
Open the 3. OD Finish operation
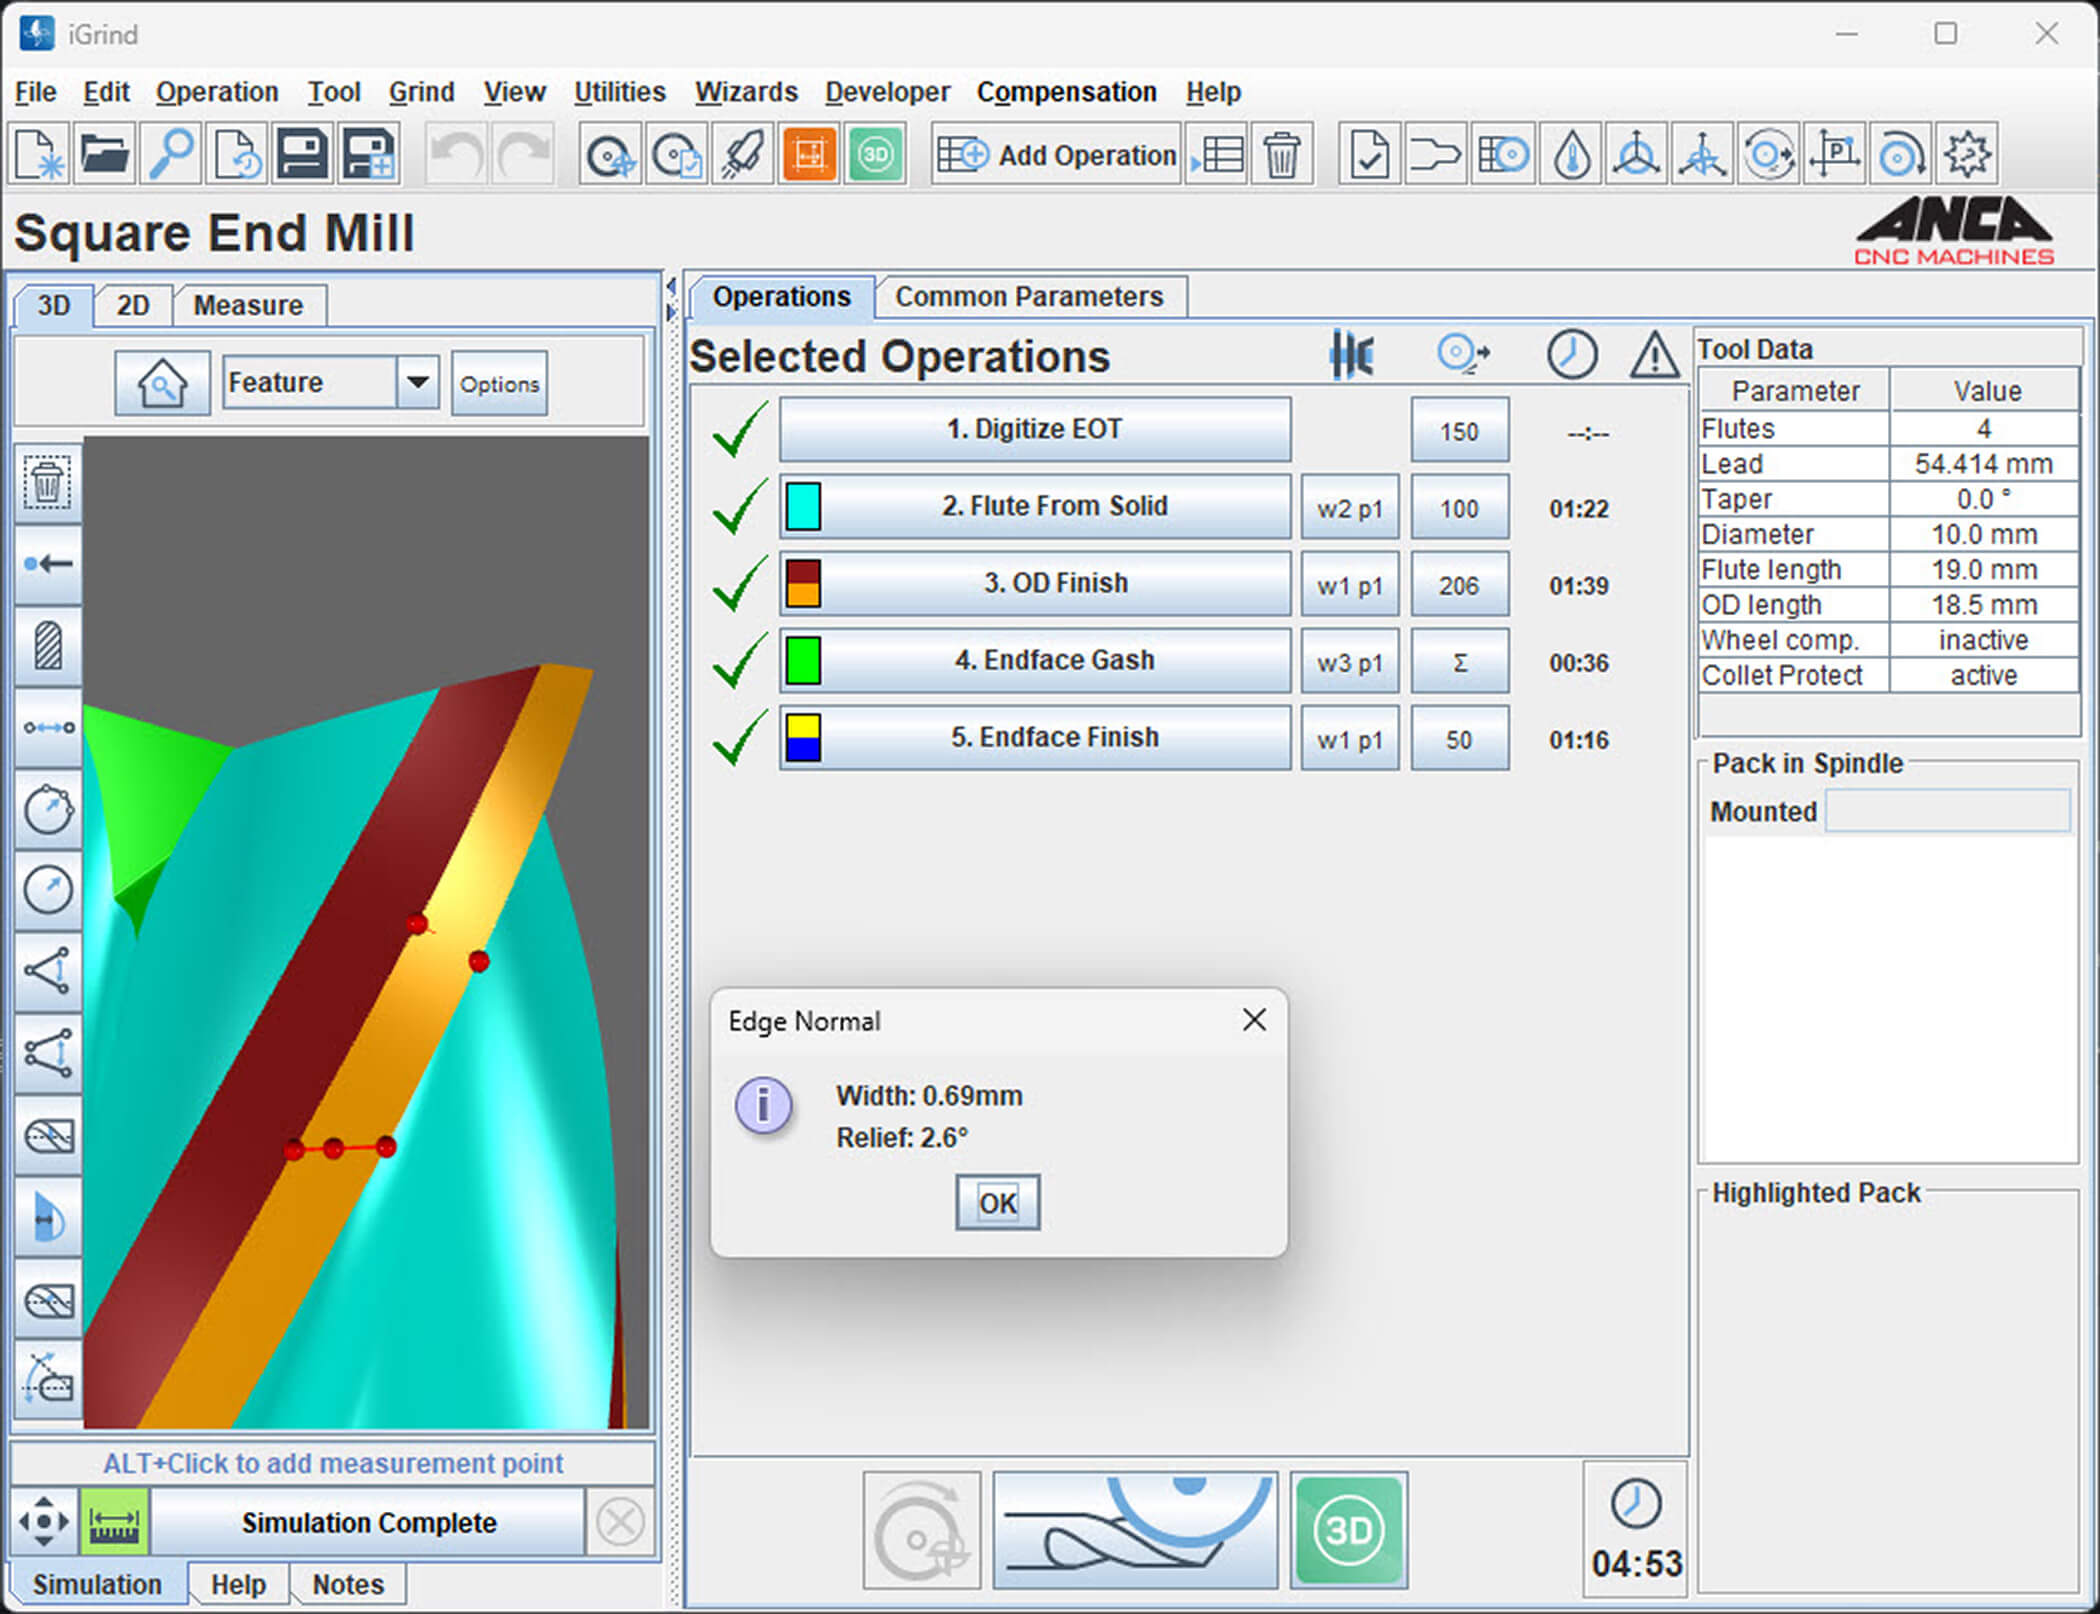pos(1054,584)
